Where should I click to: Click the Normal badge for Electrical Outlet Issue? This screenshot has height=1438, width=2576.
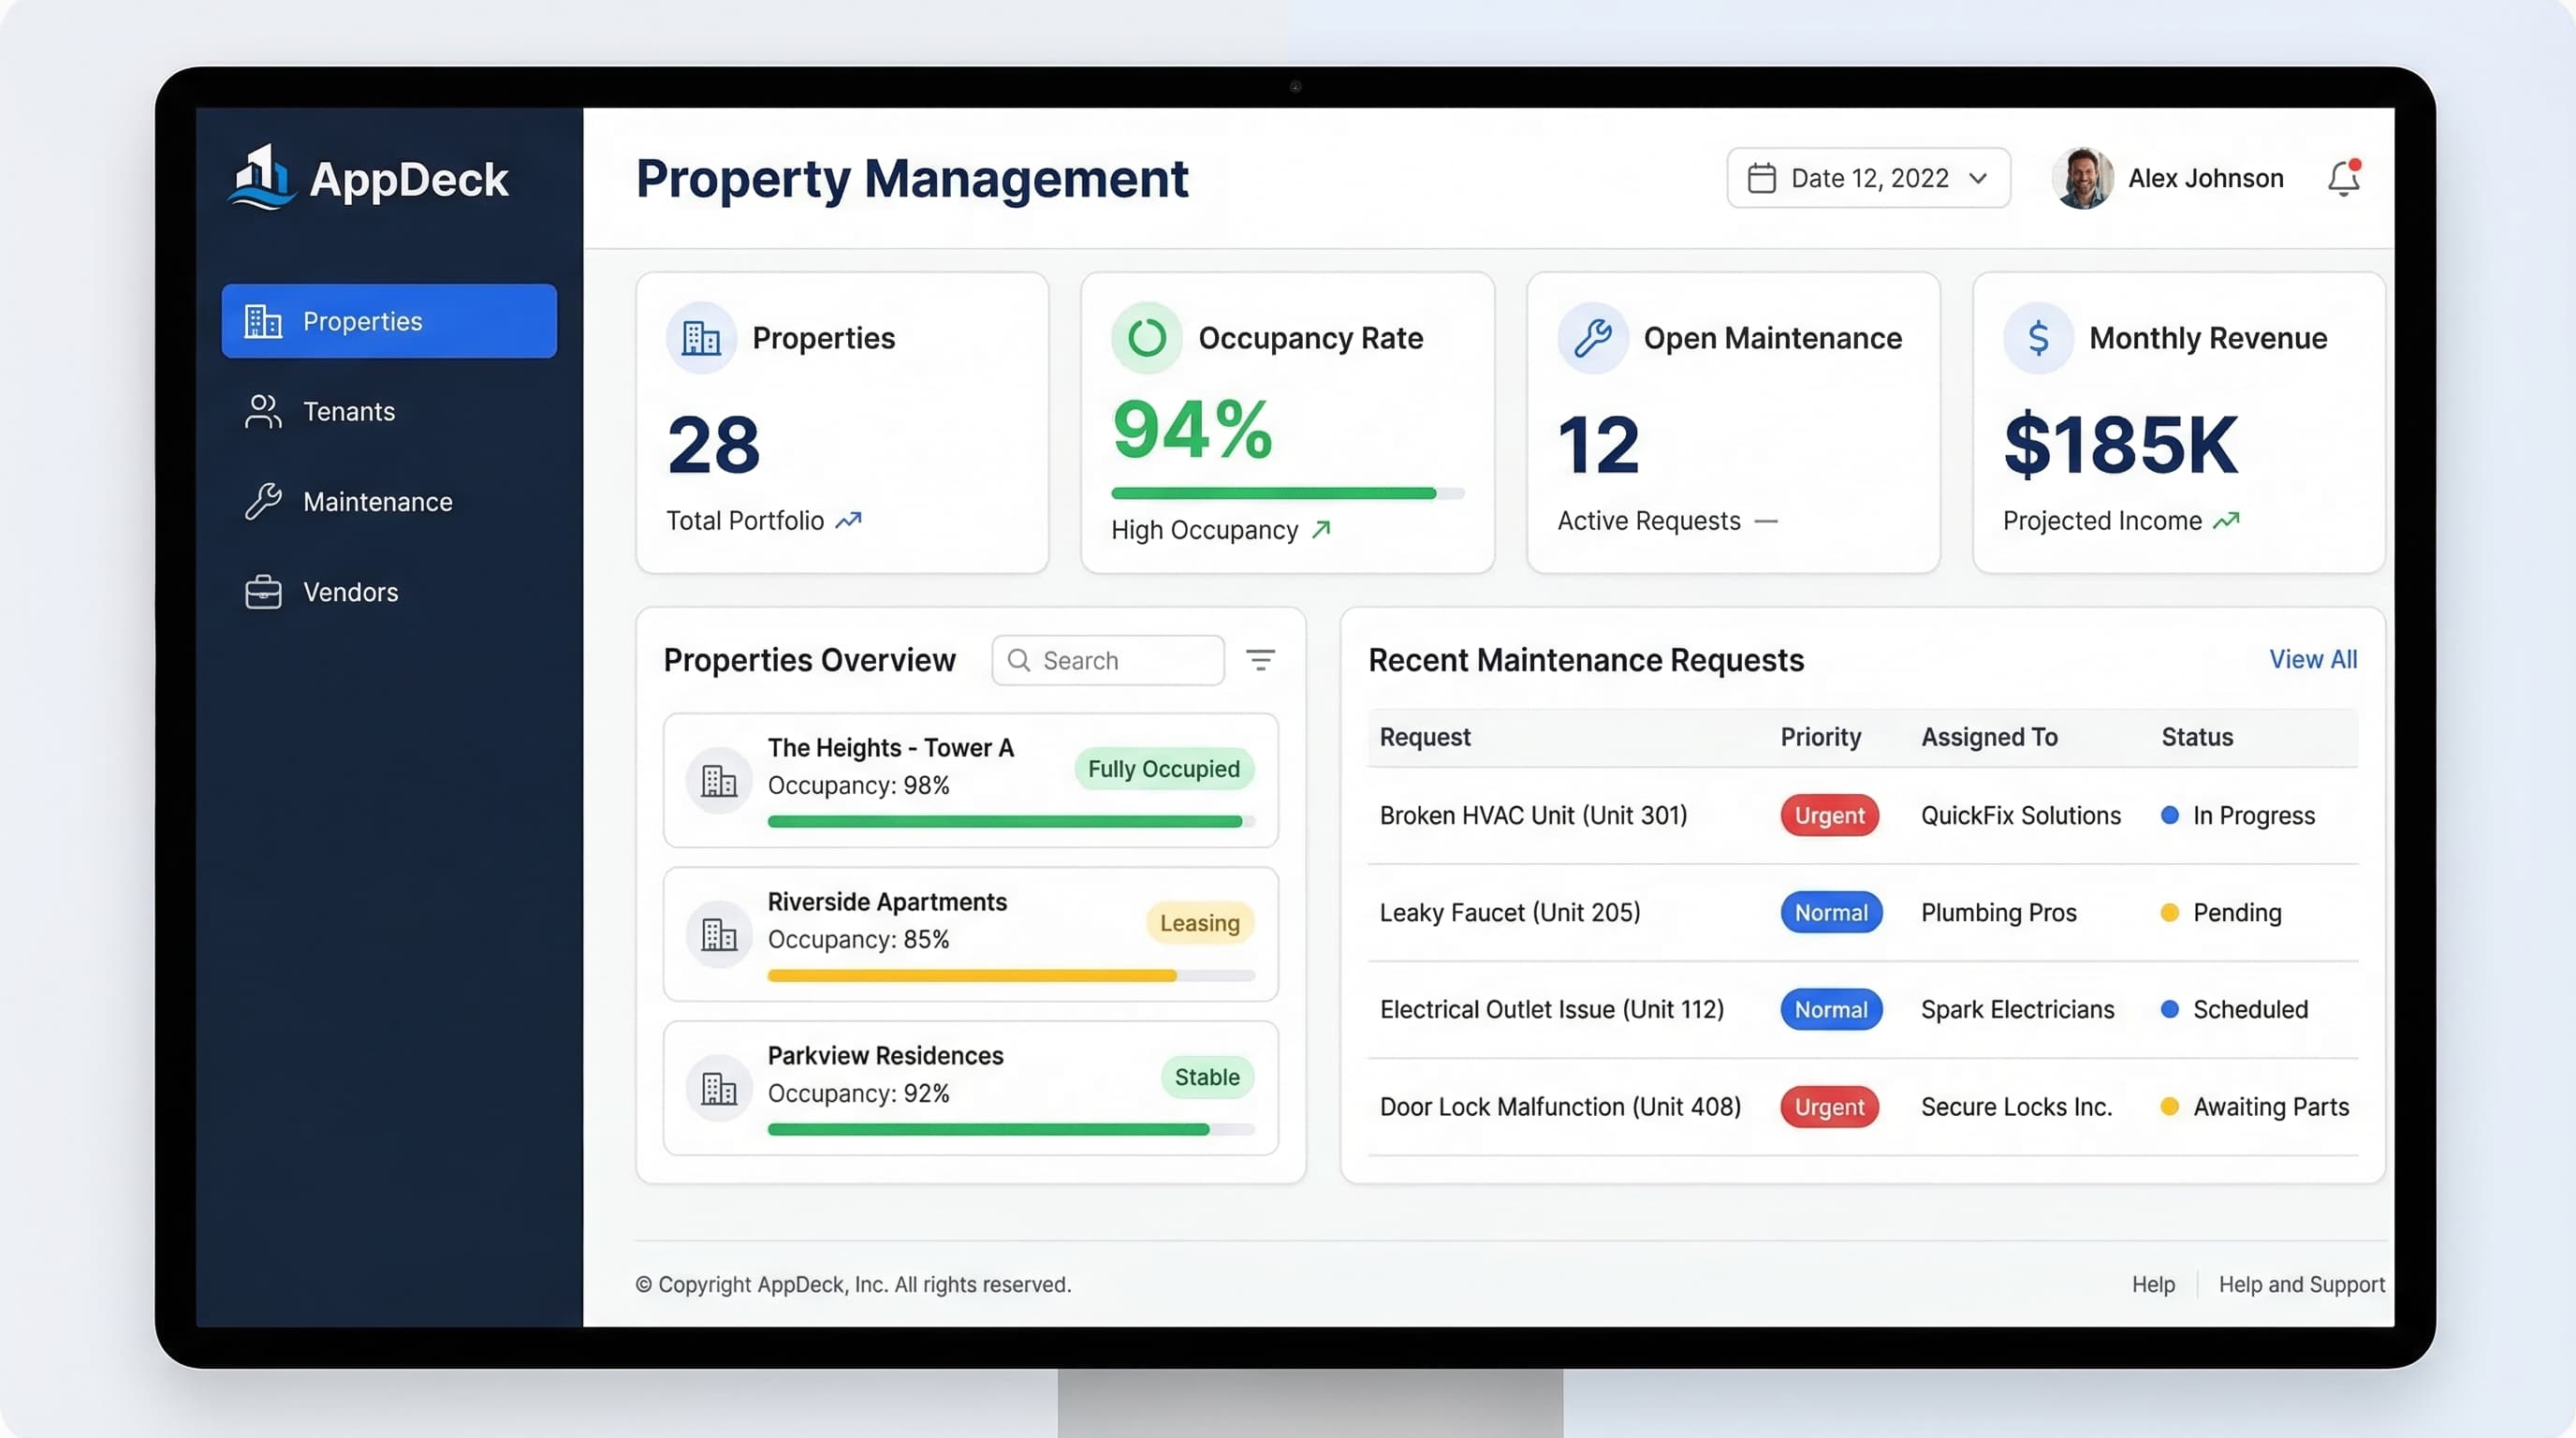[x=1831, y=1009]
